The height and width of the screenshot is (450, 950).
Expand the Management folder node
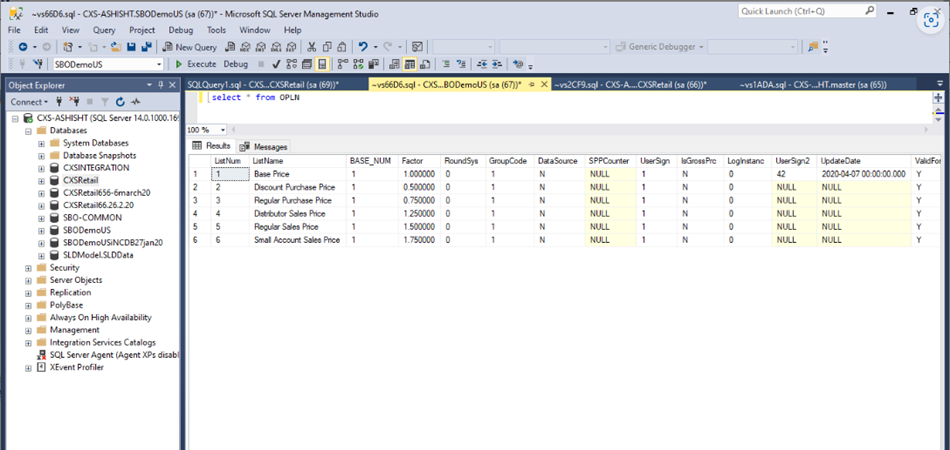coord(28,330)
